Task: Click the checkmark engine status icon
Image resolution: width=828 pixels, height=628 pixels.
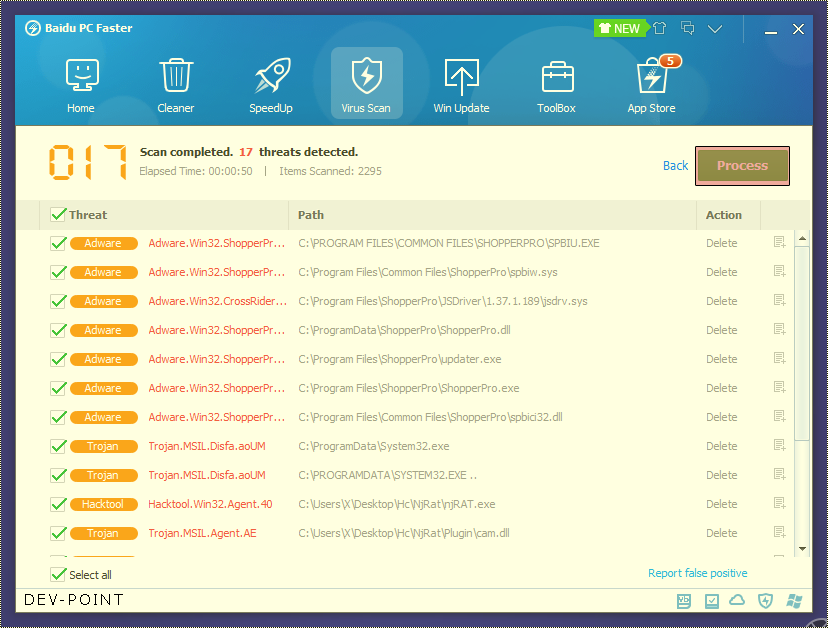Action: click(x=712, y=601)
